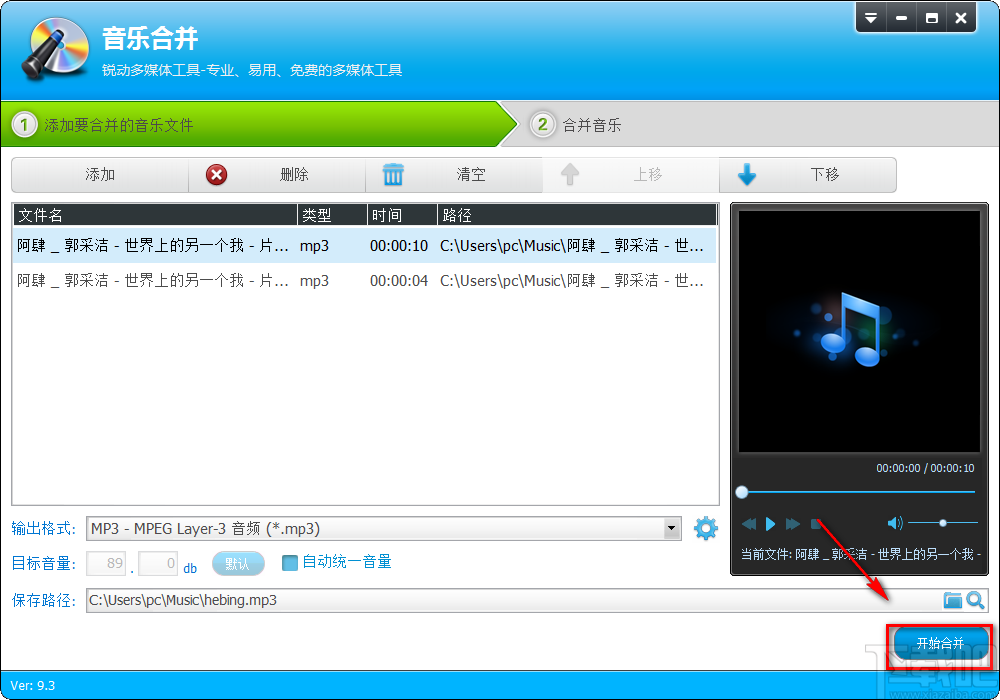Click the 开始合并 start merge button
The width and height of the screenshot is (1000, 700).
pos(940,643)
